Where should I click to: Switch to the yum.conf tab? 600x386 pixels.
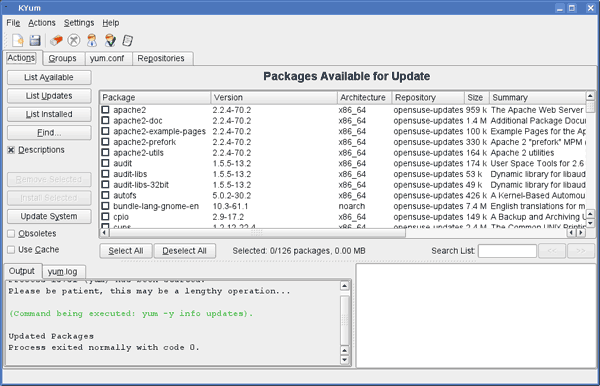pos(107,59)
